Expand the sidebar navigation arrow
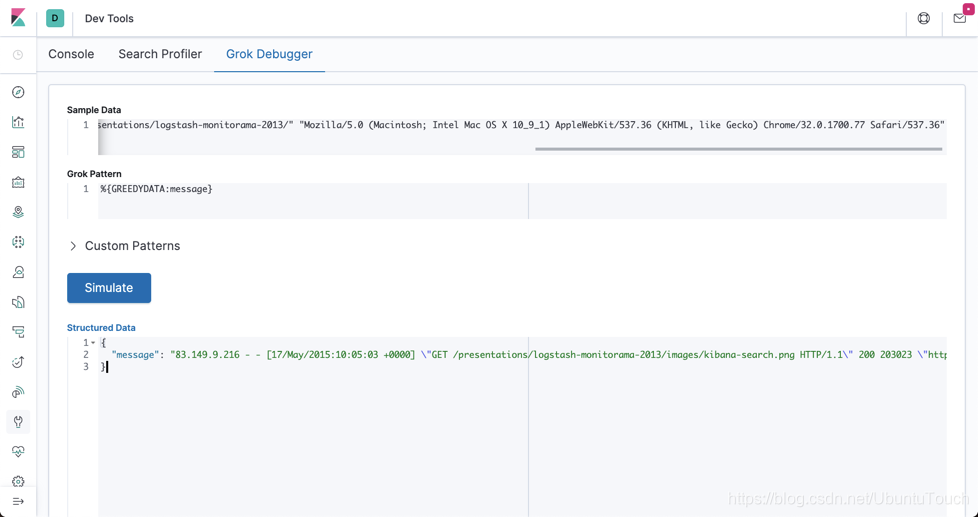978x517 pixels. pos(18,501)
